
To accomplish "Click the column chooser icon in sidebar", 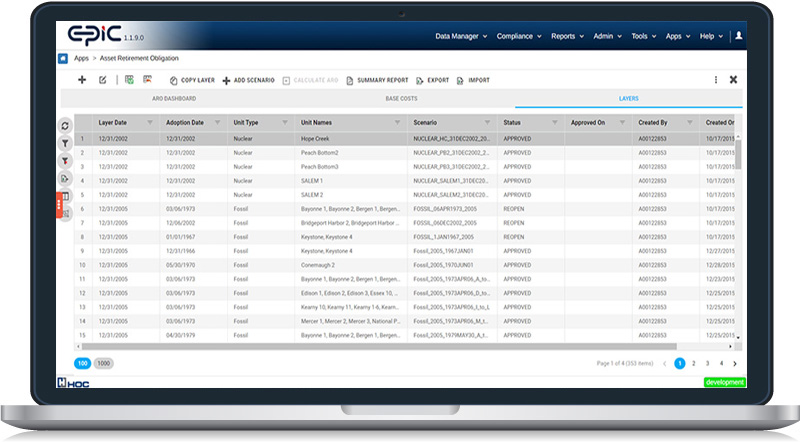I will (x=66, y=196).
